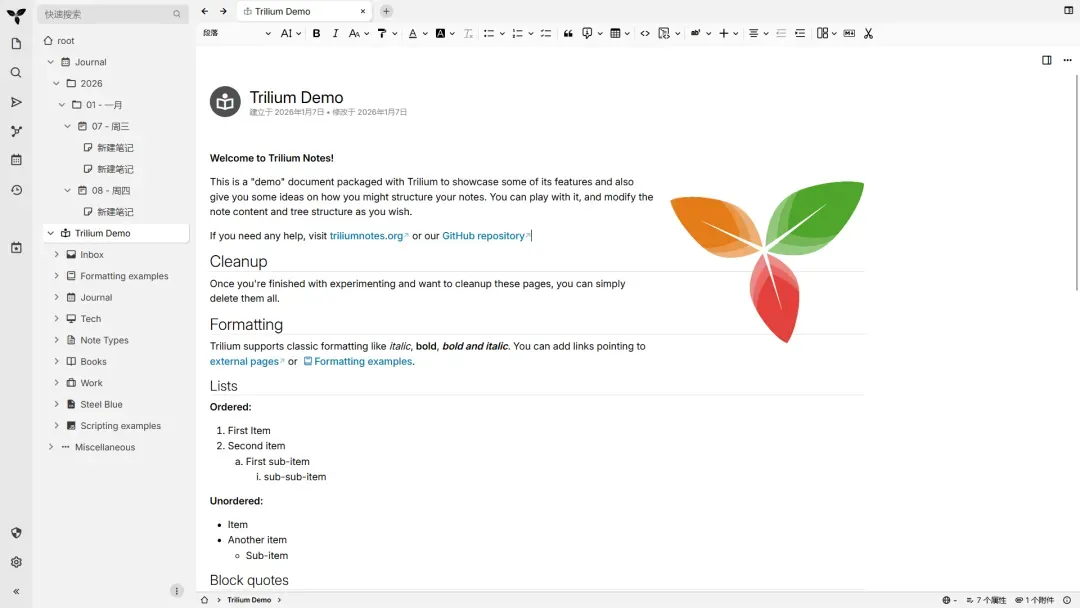Select the Tech note in tree
Image resolution: width=1080 pixels, height=608 pixels.
pos(90,319)
